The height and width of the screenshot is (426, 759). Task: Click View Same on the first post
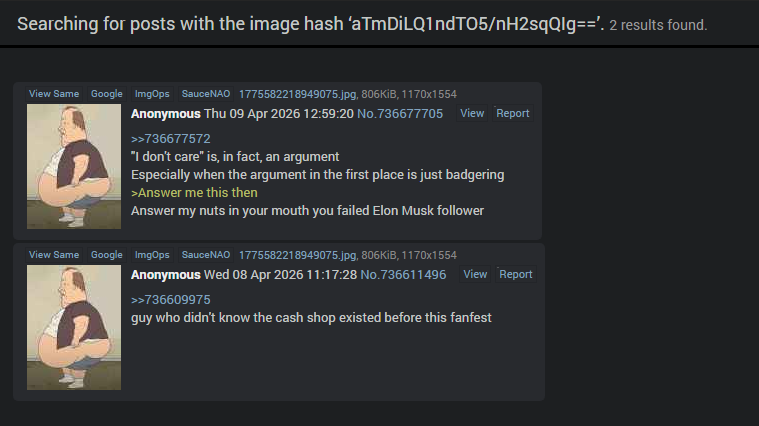click(x=54, y=94)
